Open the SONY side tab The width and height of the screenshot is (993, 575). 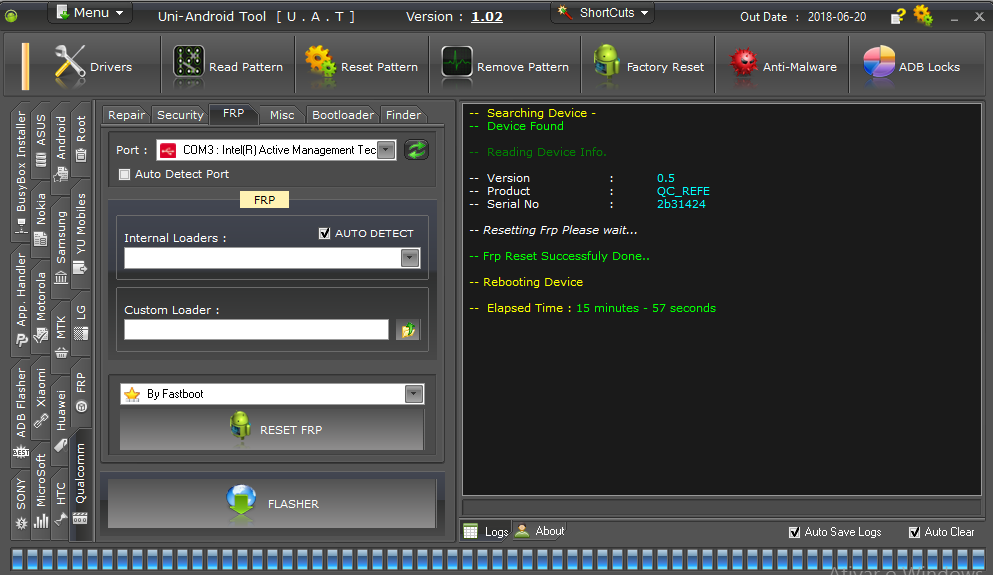click(x=21, y=503)
